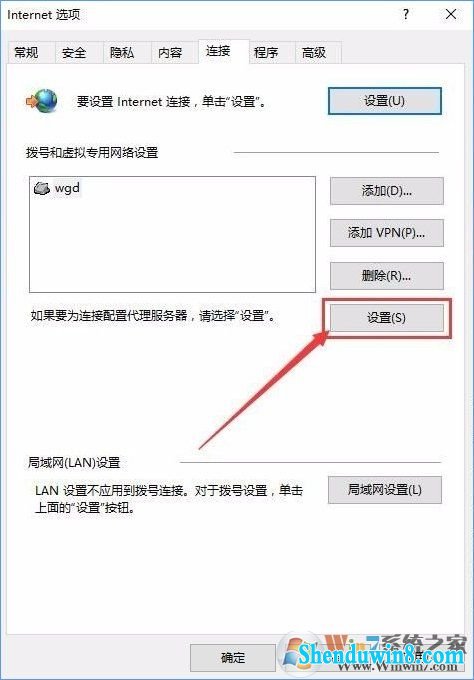
Task: Click empty area of connections list box
Action: click(172, 247)
